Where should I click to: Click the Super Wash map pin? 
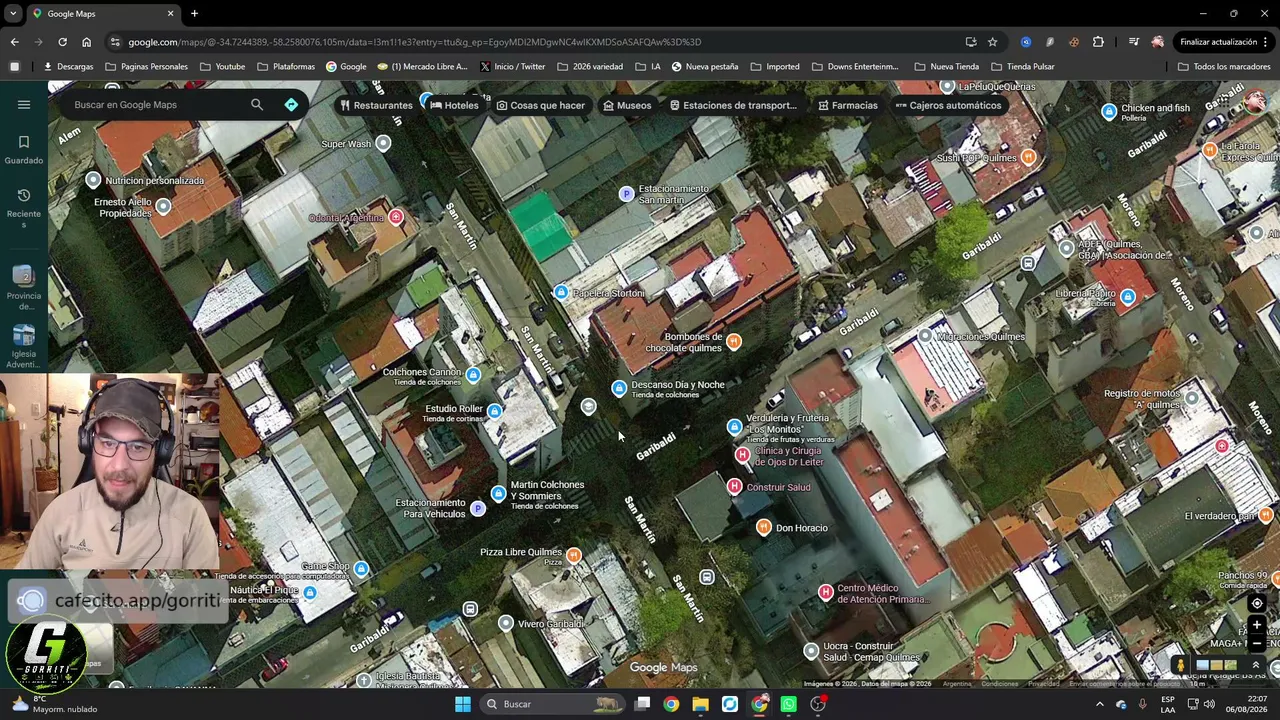click(x=383, y=143)
